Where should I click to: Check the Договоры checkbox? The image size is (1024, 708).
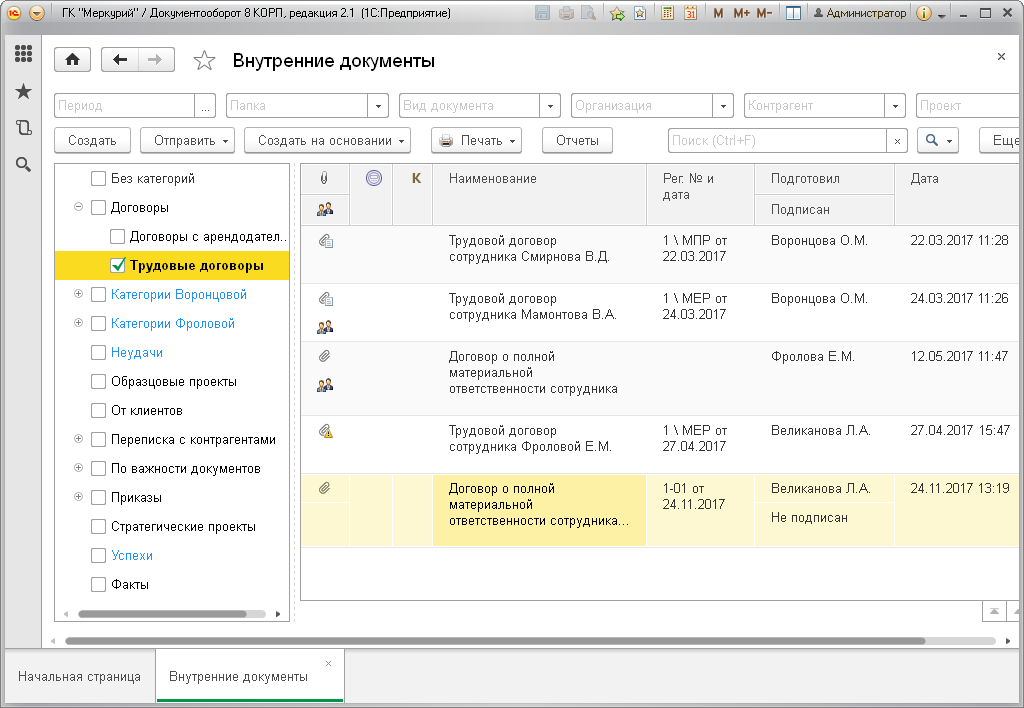(x=99, y=208)
